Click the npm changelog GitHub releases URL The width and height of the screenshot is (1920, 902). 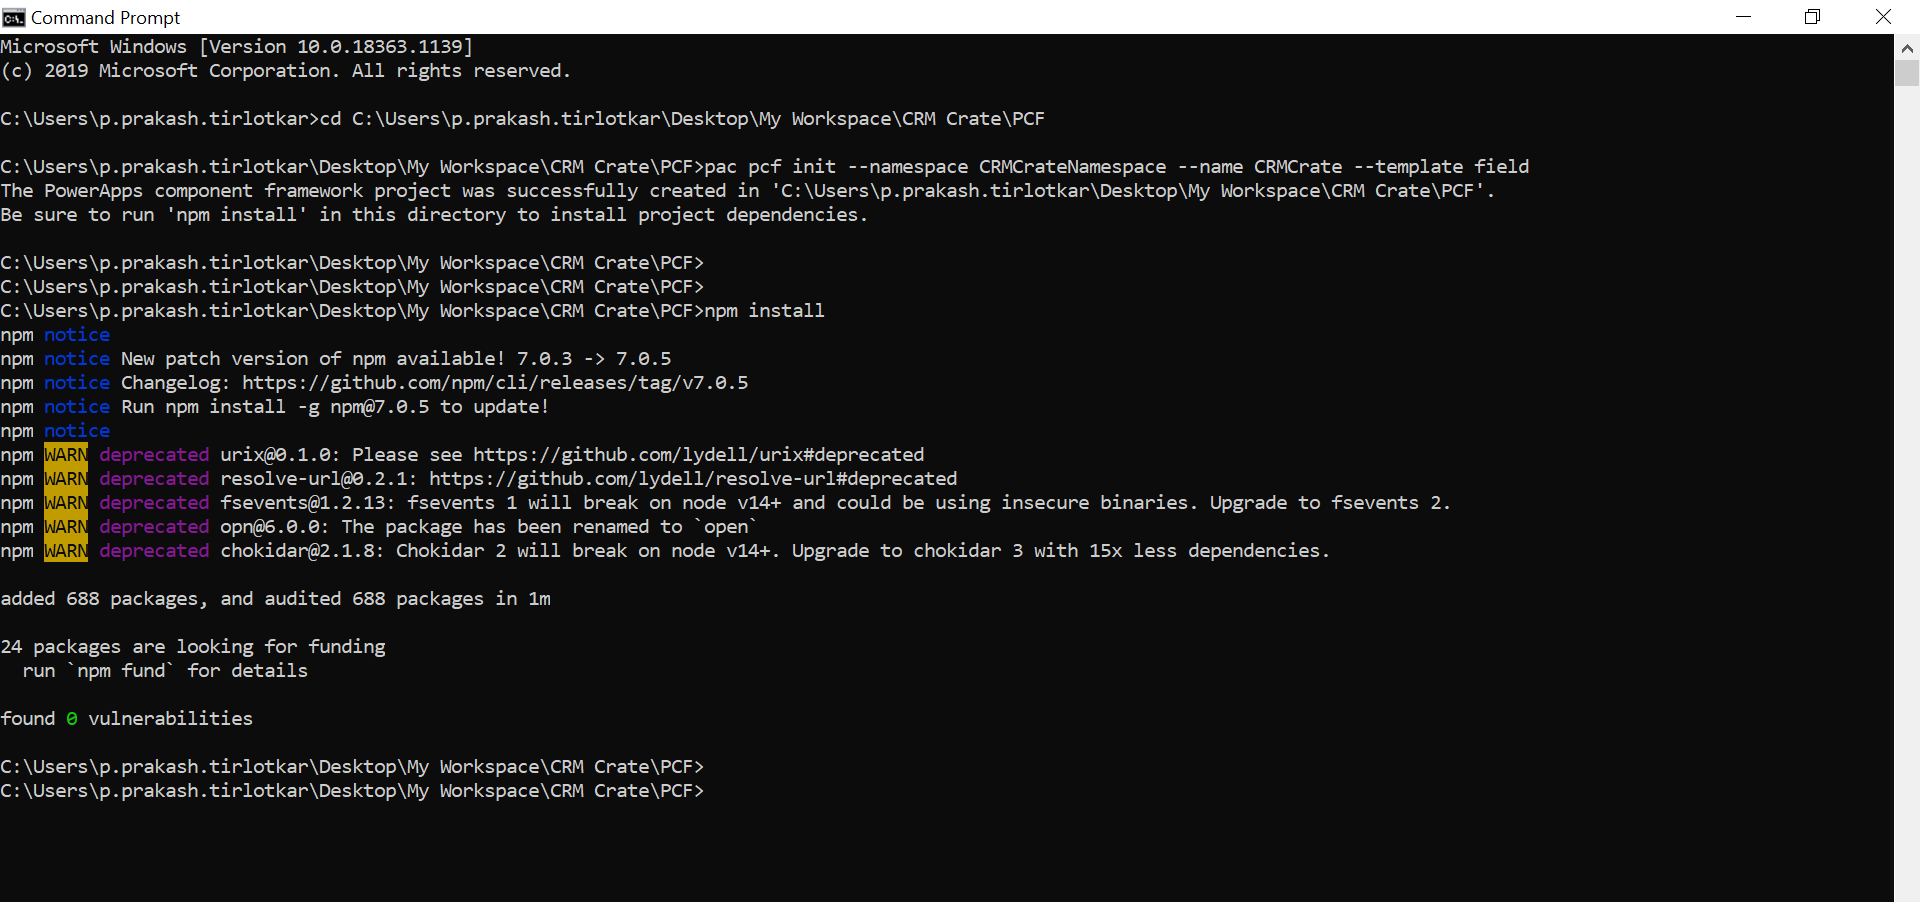(x=494, y=383)
